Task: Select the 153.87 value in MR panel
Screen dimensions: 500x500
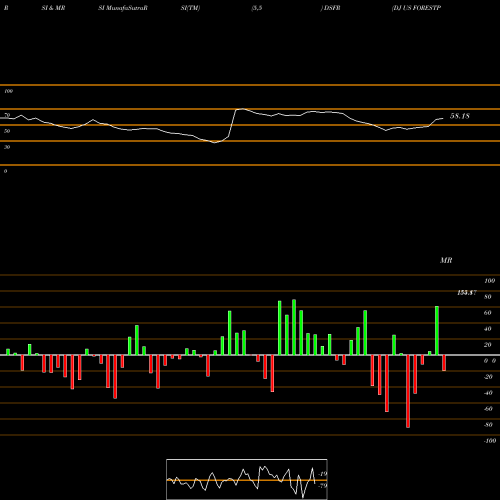Action: click(x=467, y=293)
